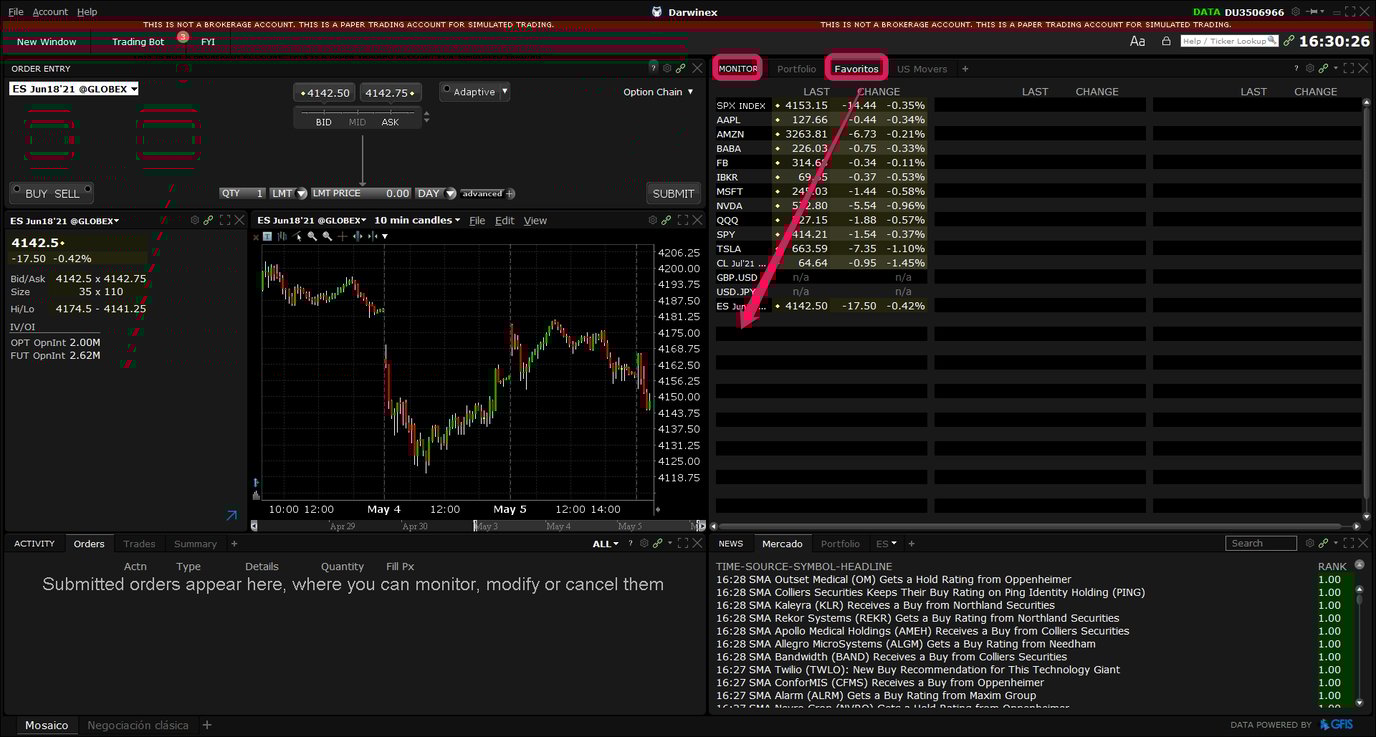Viewport: 1376px width, 737px height.
Task: Open the Aa font size adjuster
Action: pyautogui.click(x=1137, y=41)
